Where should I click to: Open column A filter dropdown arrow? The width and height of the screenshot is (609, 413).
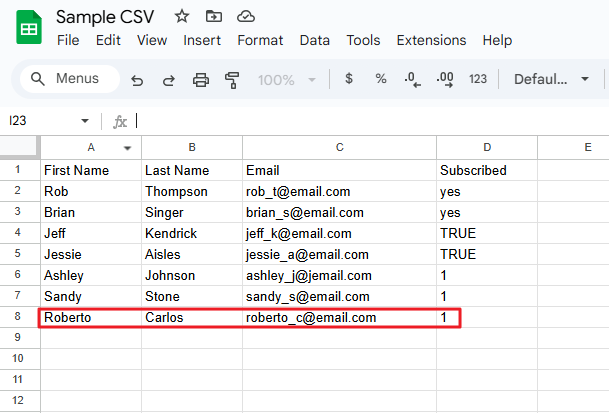tap(128, 147)
